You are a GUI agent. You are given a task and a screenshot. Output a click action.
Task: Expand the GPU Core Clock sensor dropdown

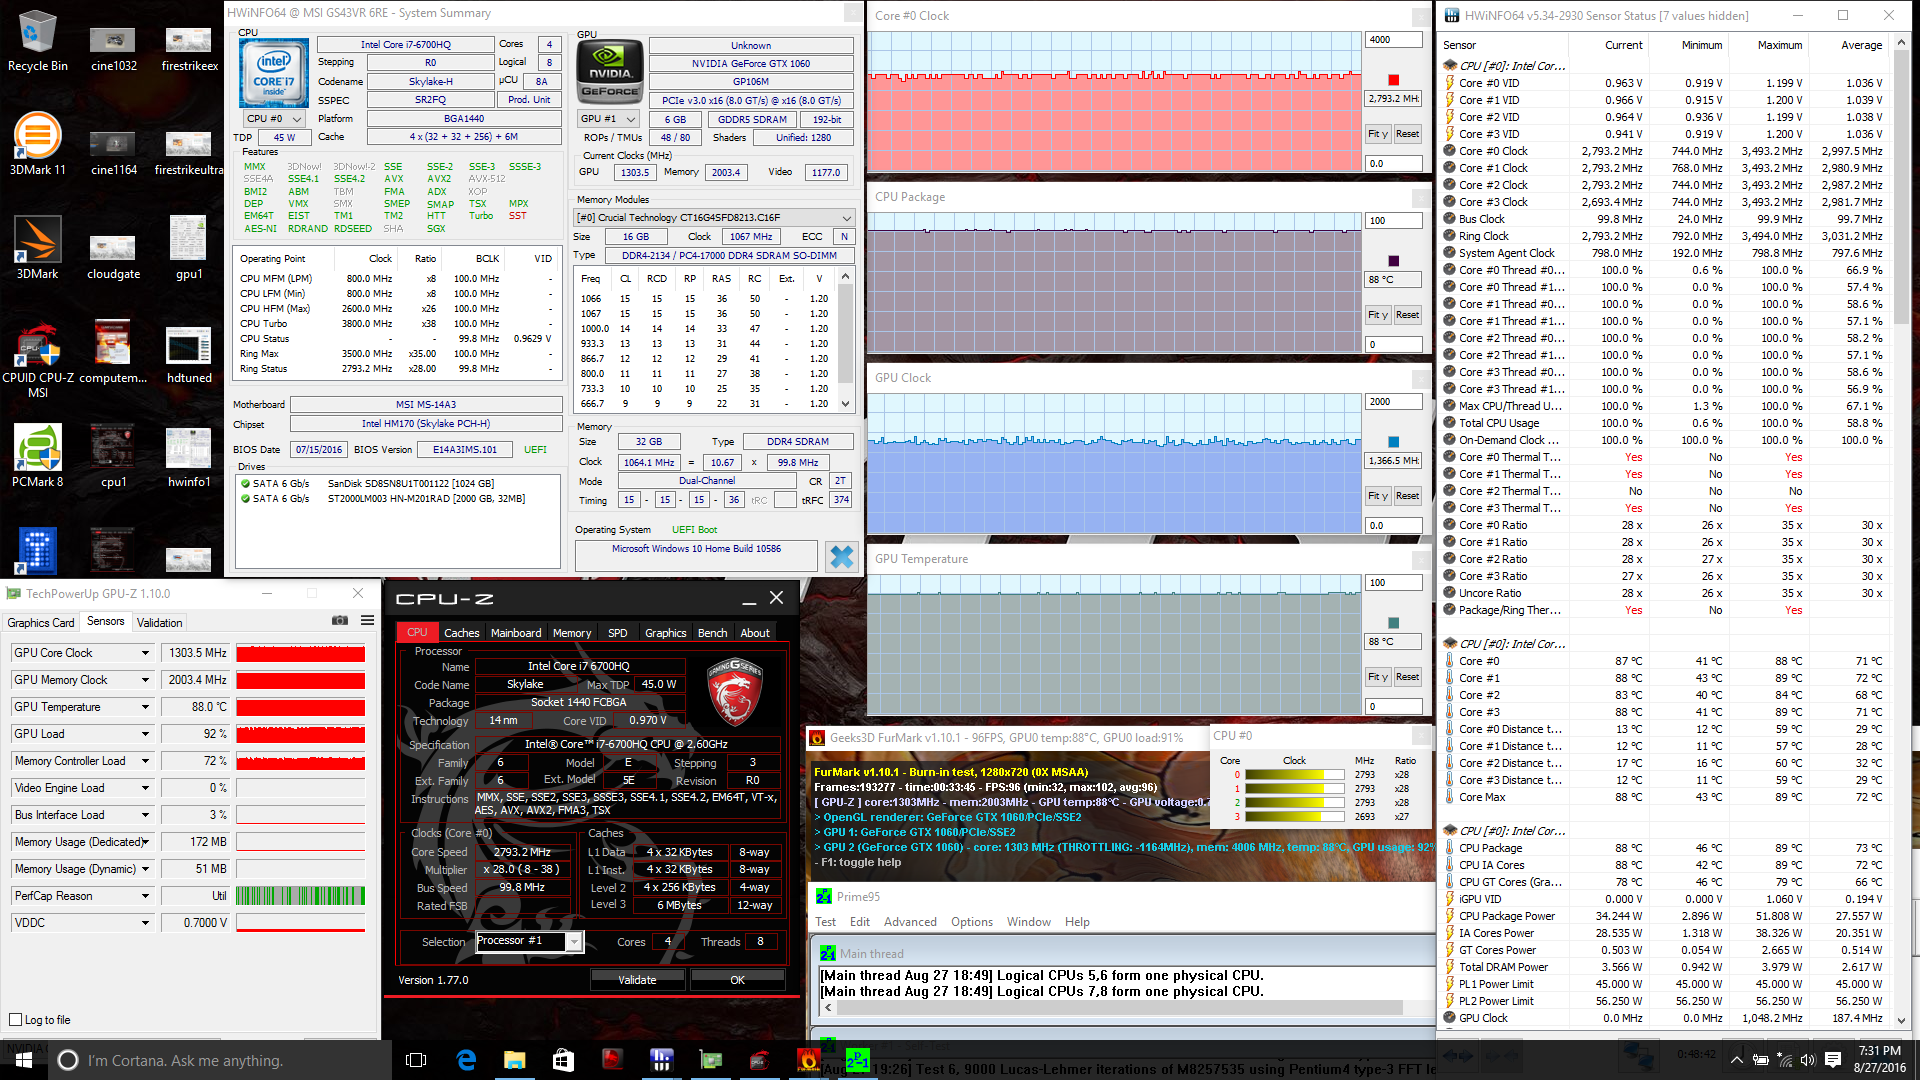(145, 653)
